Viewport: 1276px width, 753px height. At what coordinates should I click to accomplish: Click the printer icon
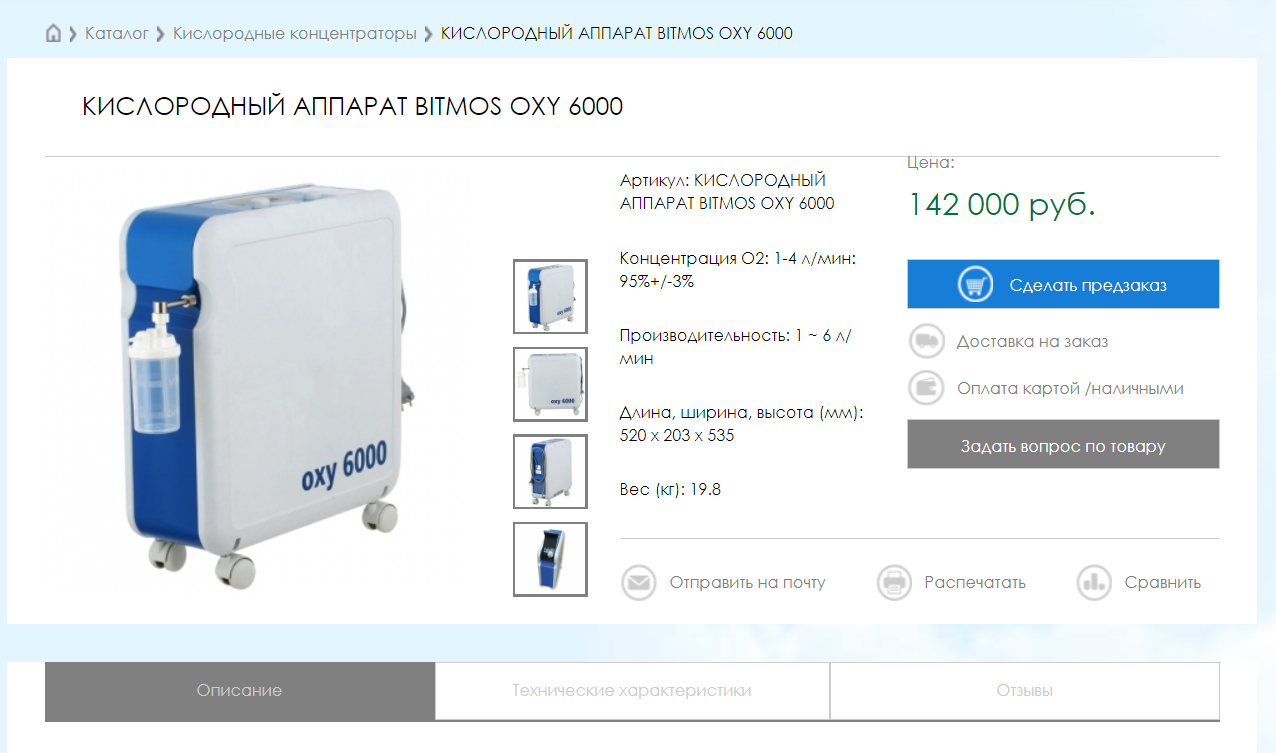895,582
